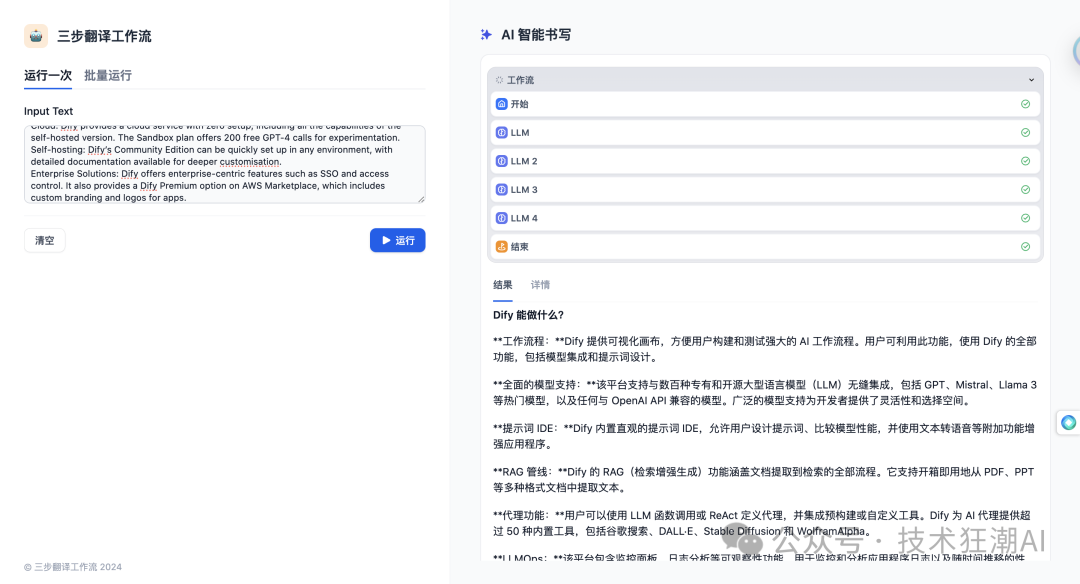The image size is (1080, 584).
Task: Expand the 开始 node row
Action: tap(765, 104)
